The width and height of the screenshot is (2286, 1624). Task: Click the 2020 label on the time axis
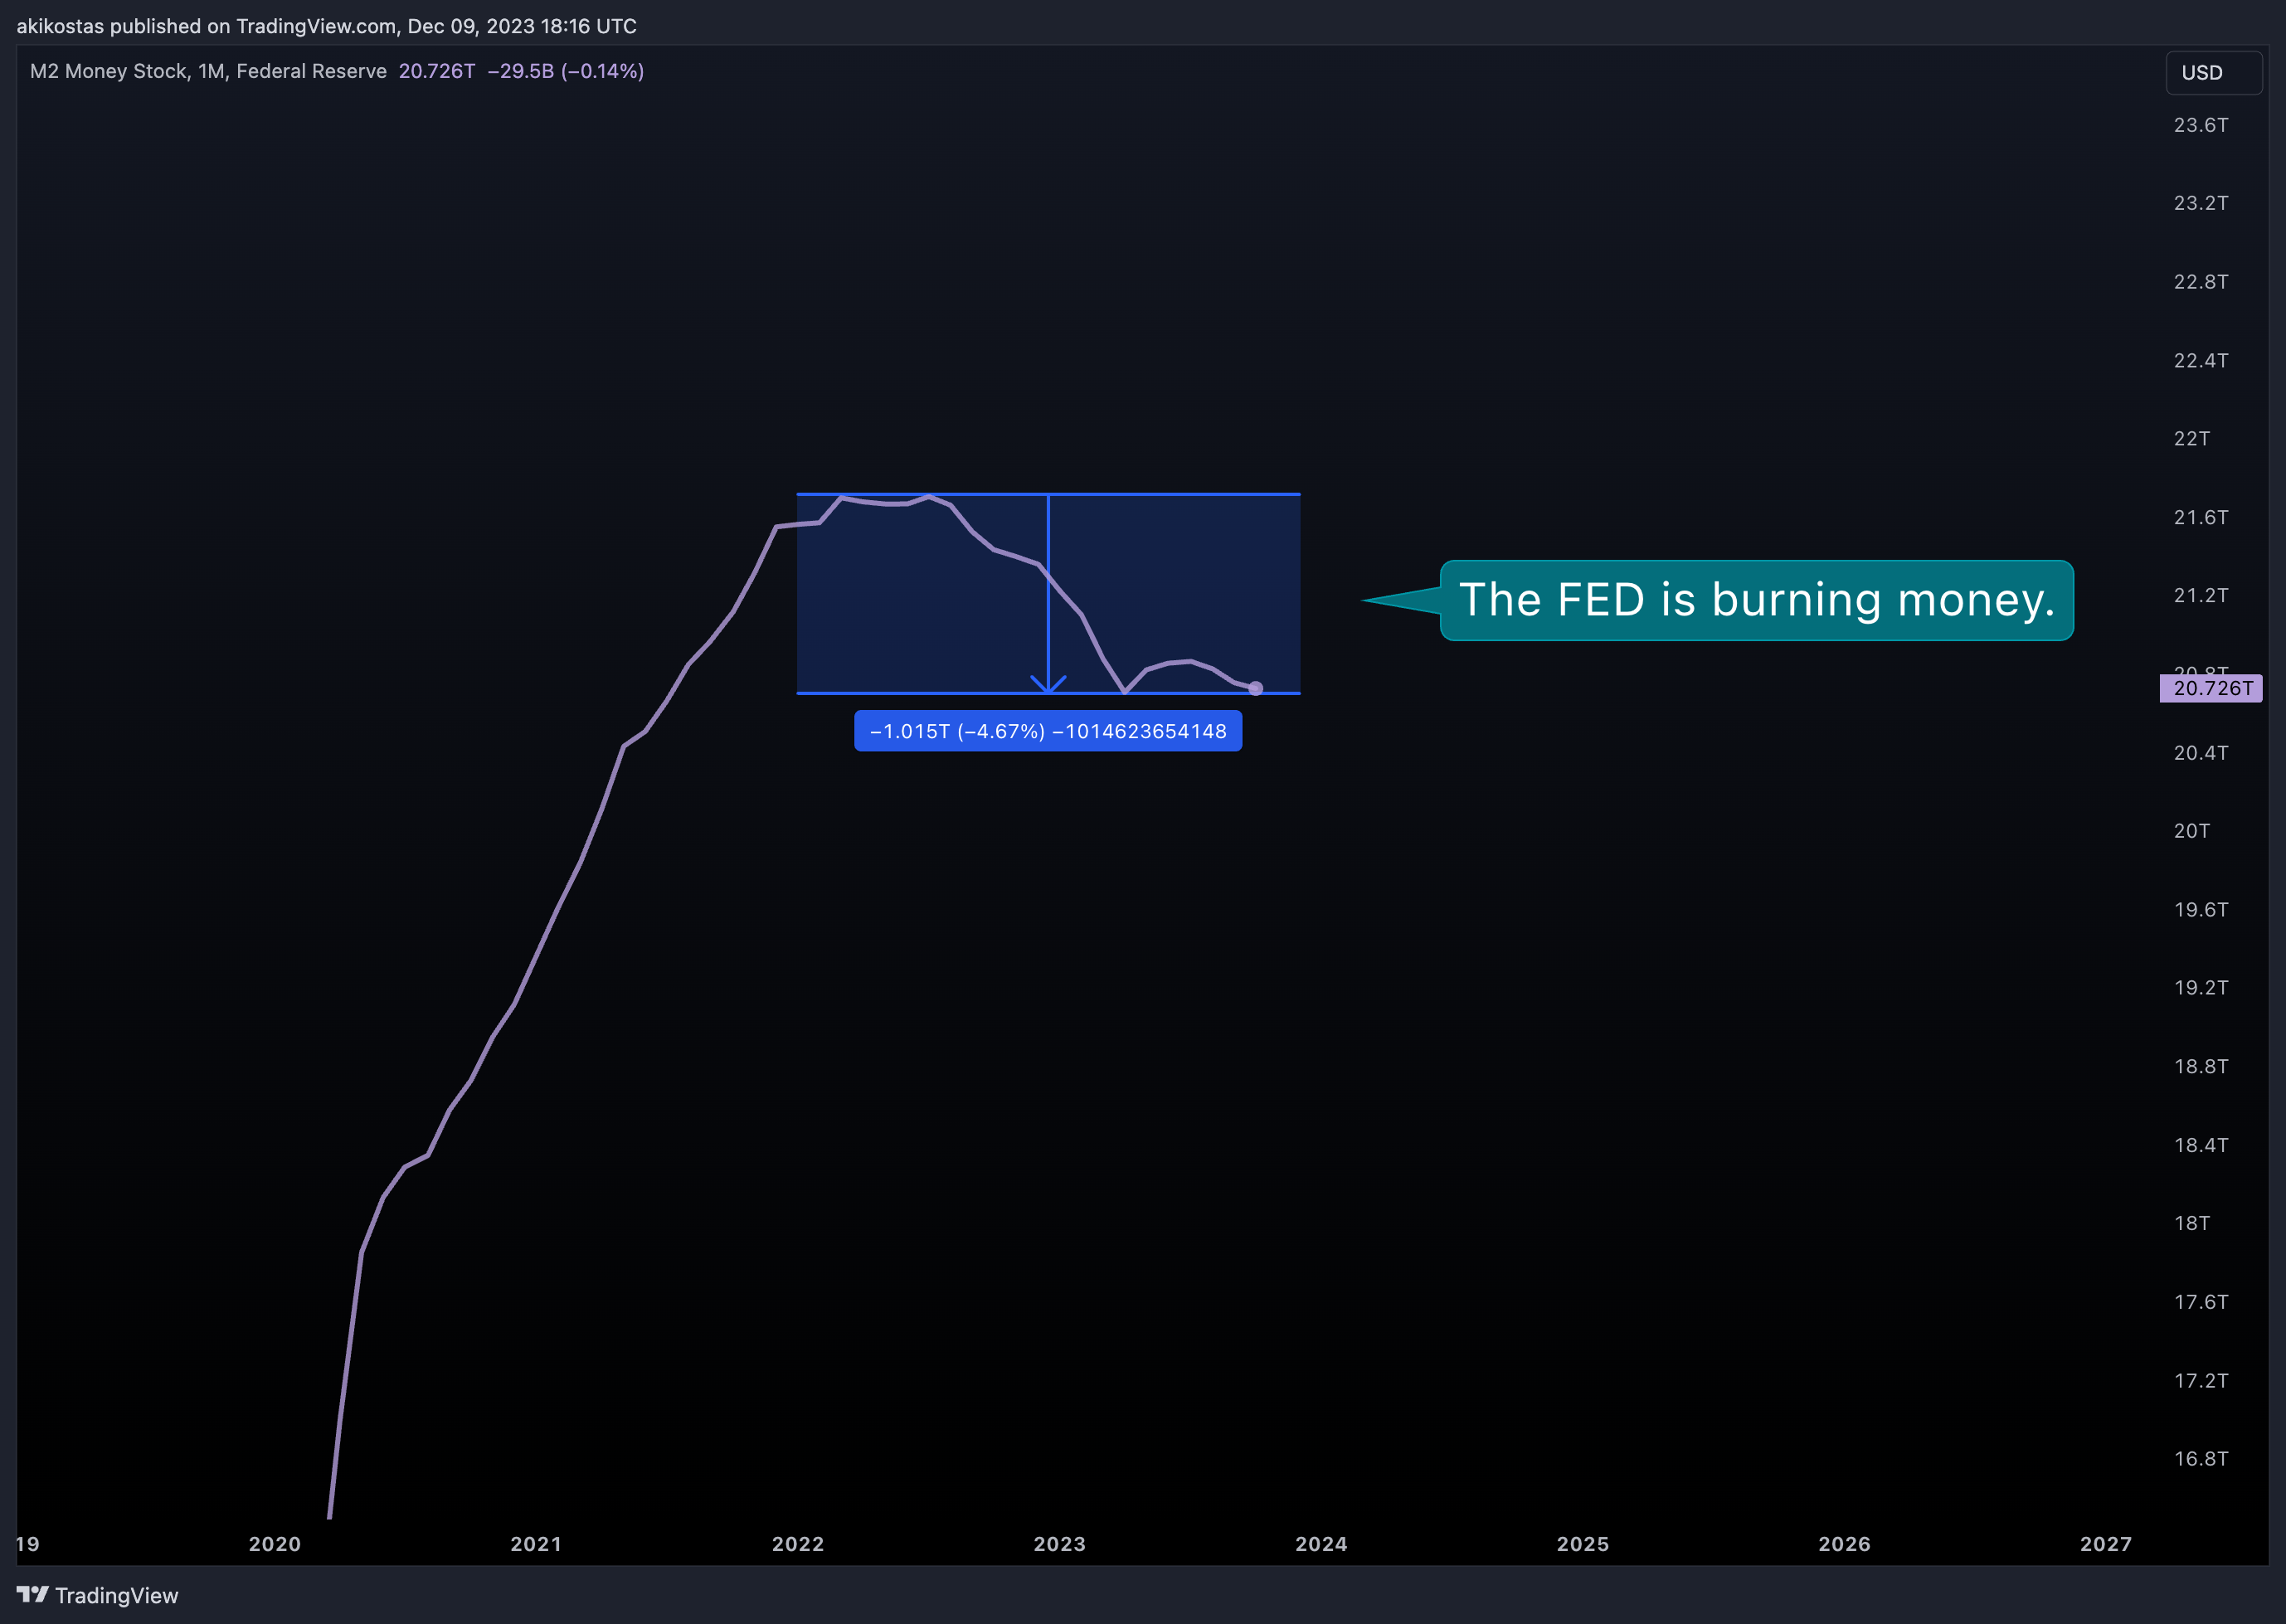[275, 1544]
